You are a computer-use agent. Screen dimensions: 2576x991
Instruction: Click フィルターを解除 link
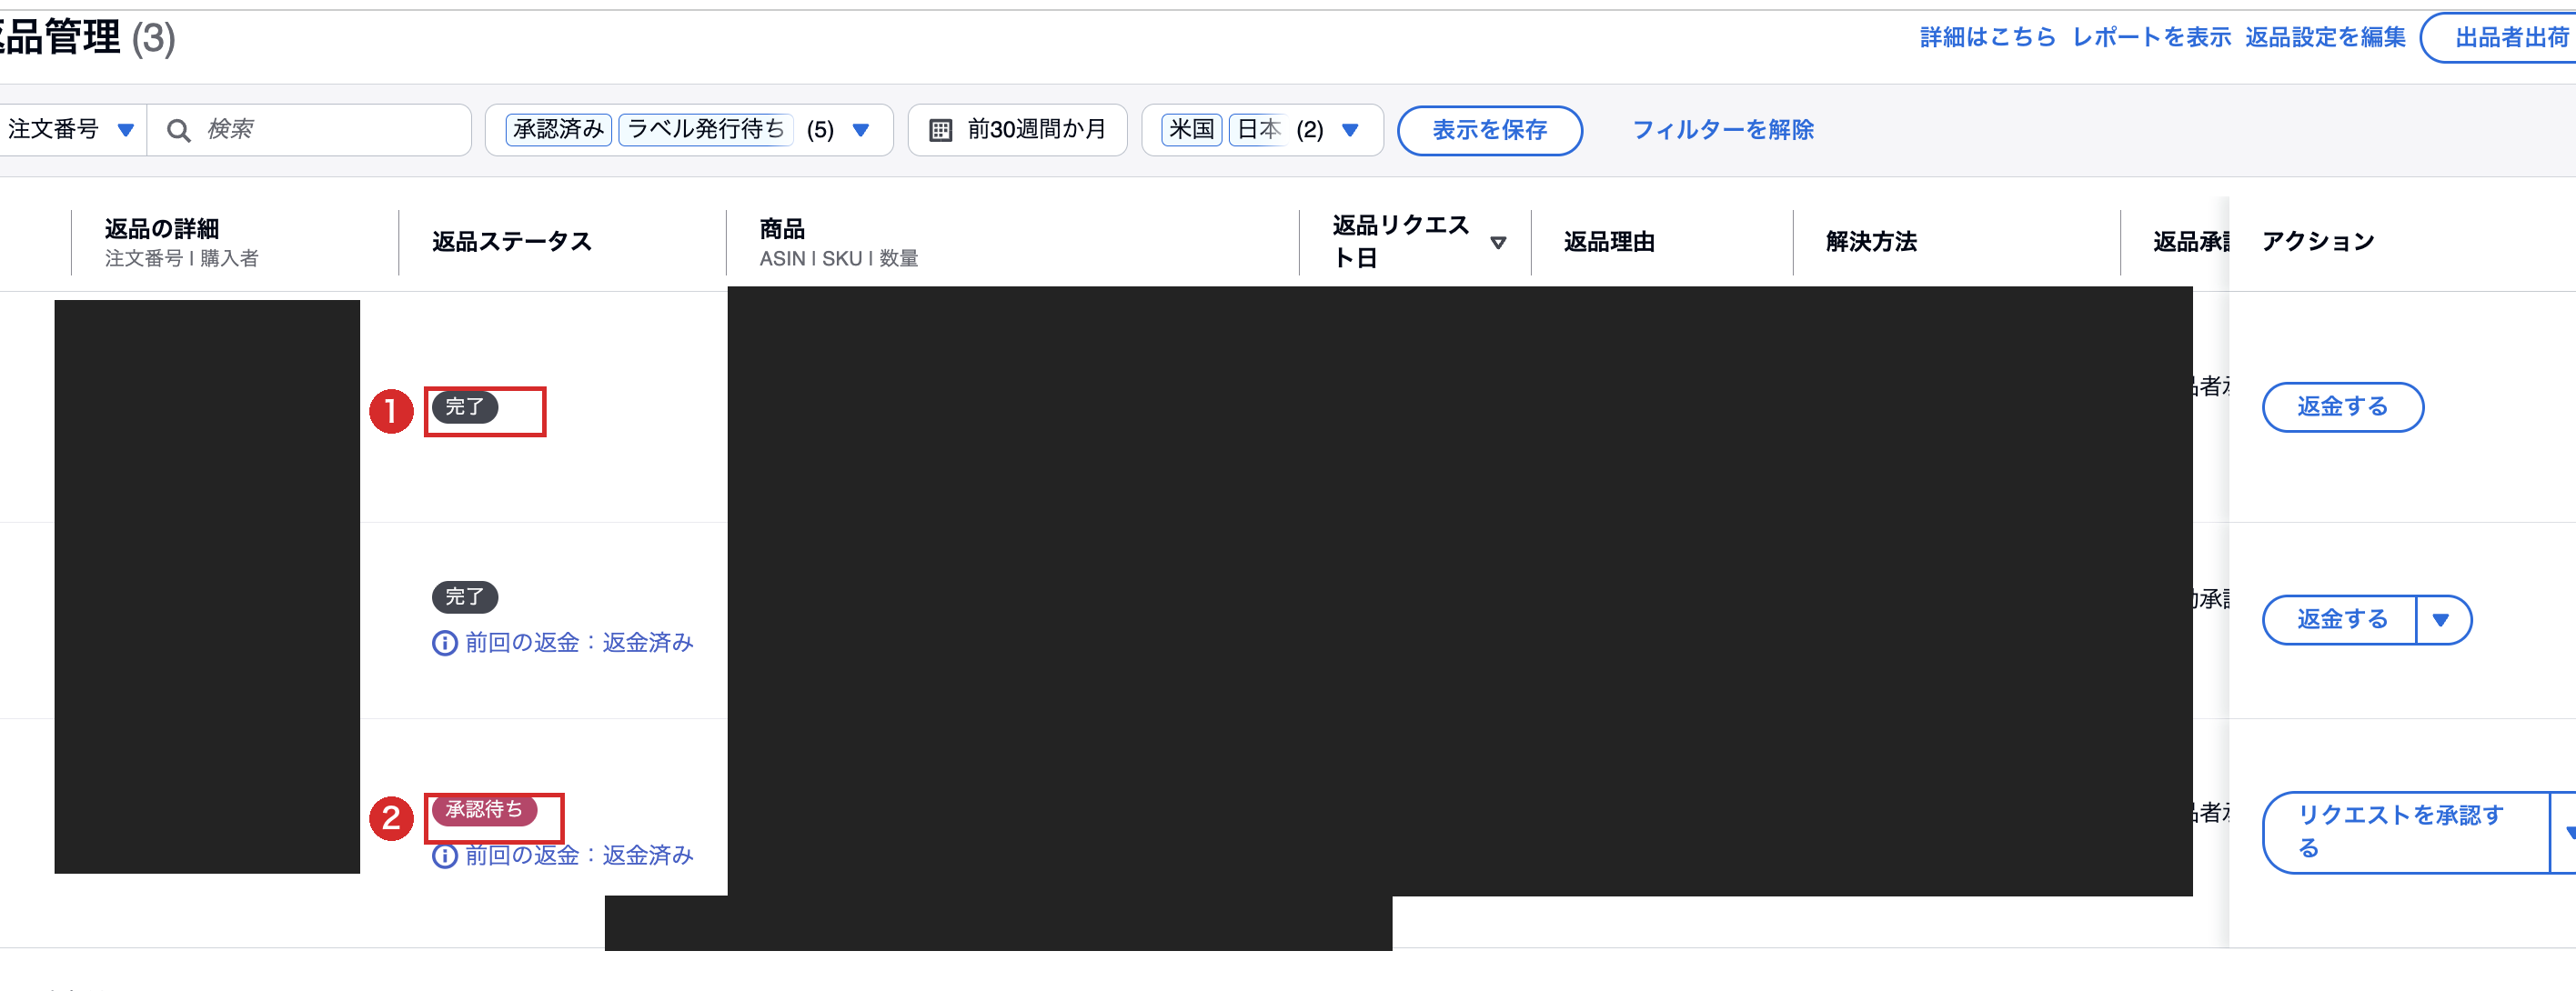click(x=1722, y=130)
